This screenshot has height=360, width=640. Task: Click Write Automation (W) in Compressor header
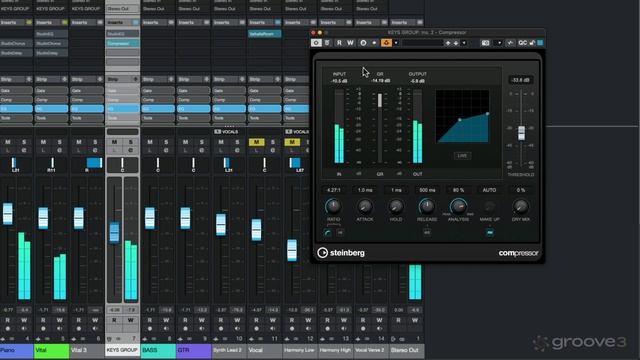[x=350, y=43]
